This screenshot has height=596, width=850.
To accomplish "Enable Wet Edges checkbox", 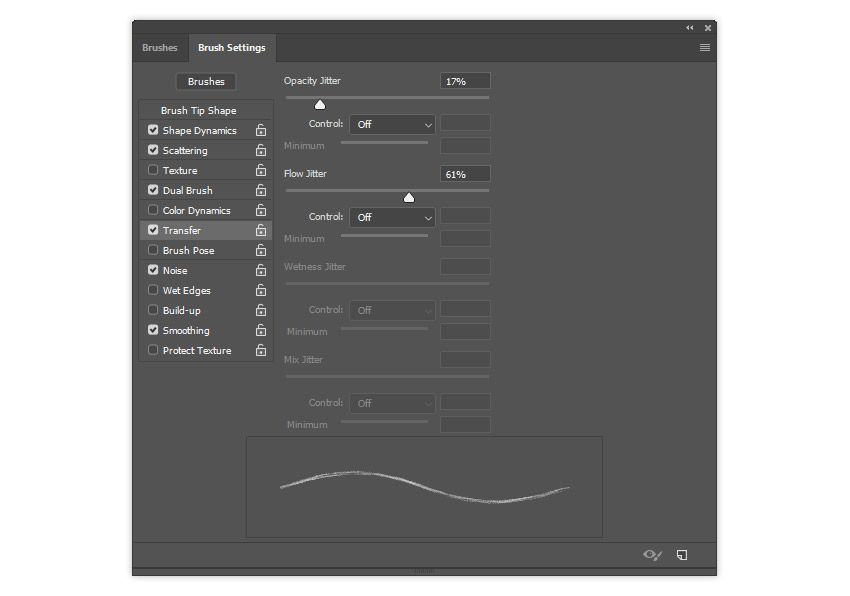I will coord(153,290).
